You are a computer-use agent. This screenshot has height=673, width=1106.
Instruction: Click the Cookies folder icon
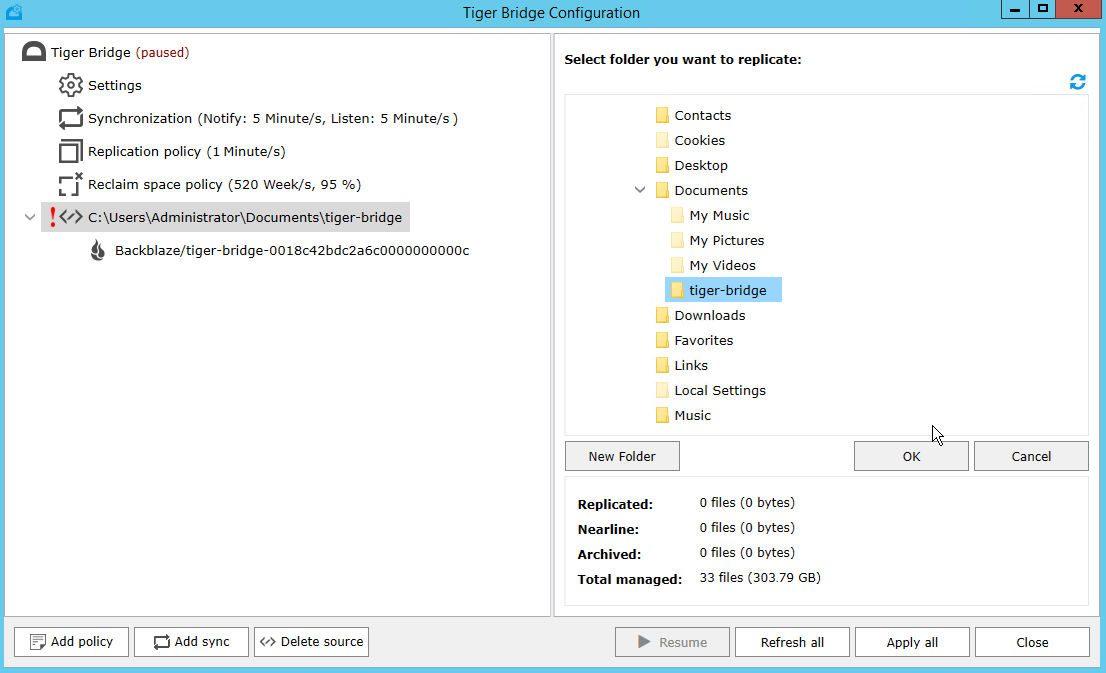click(662, 140)
